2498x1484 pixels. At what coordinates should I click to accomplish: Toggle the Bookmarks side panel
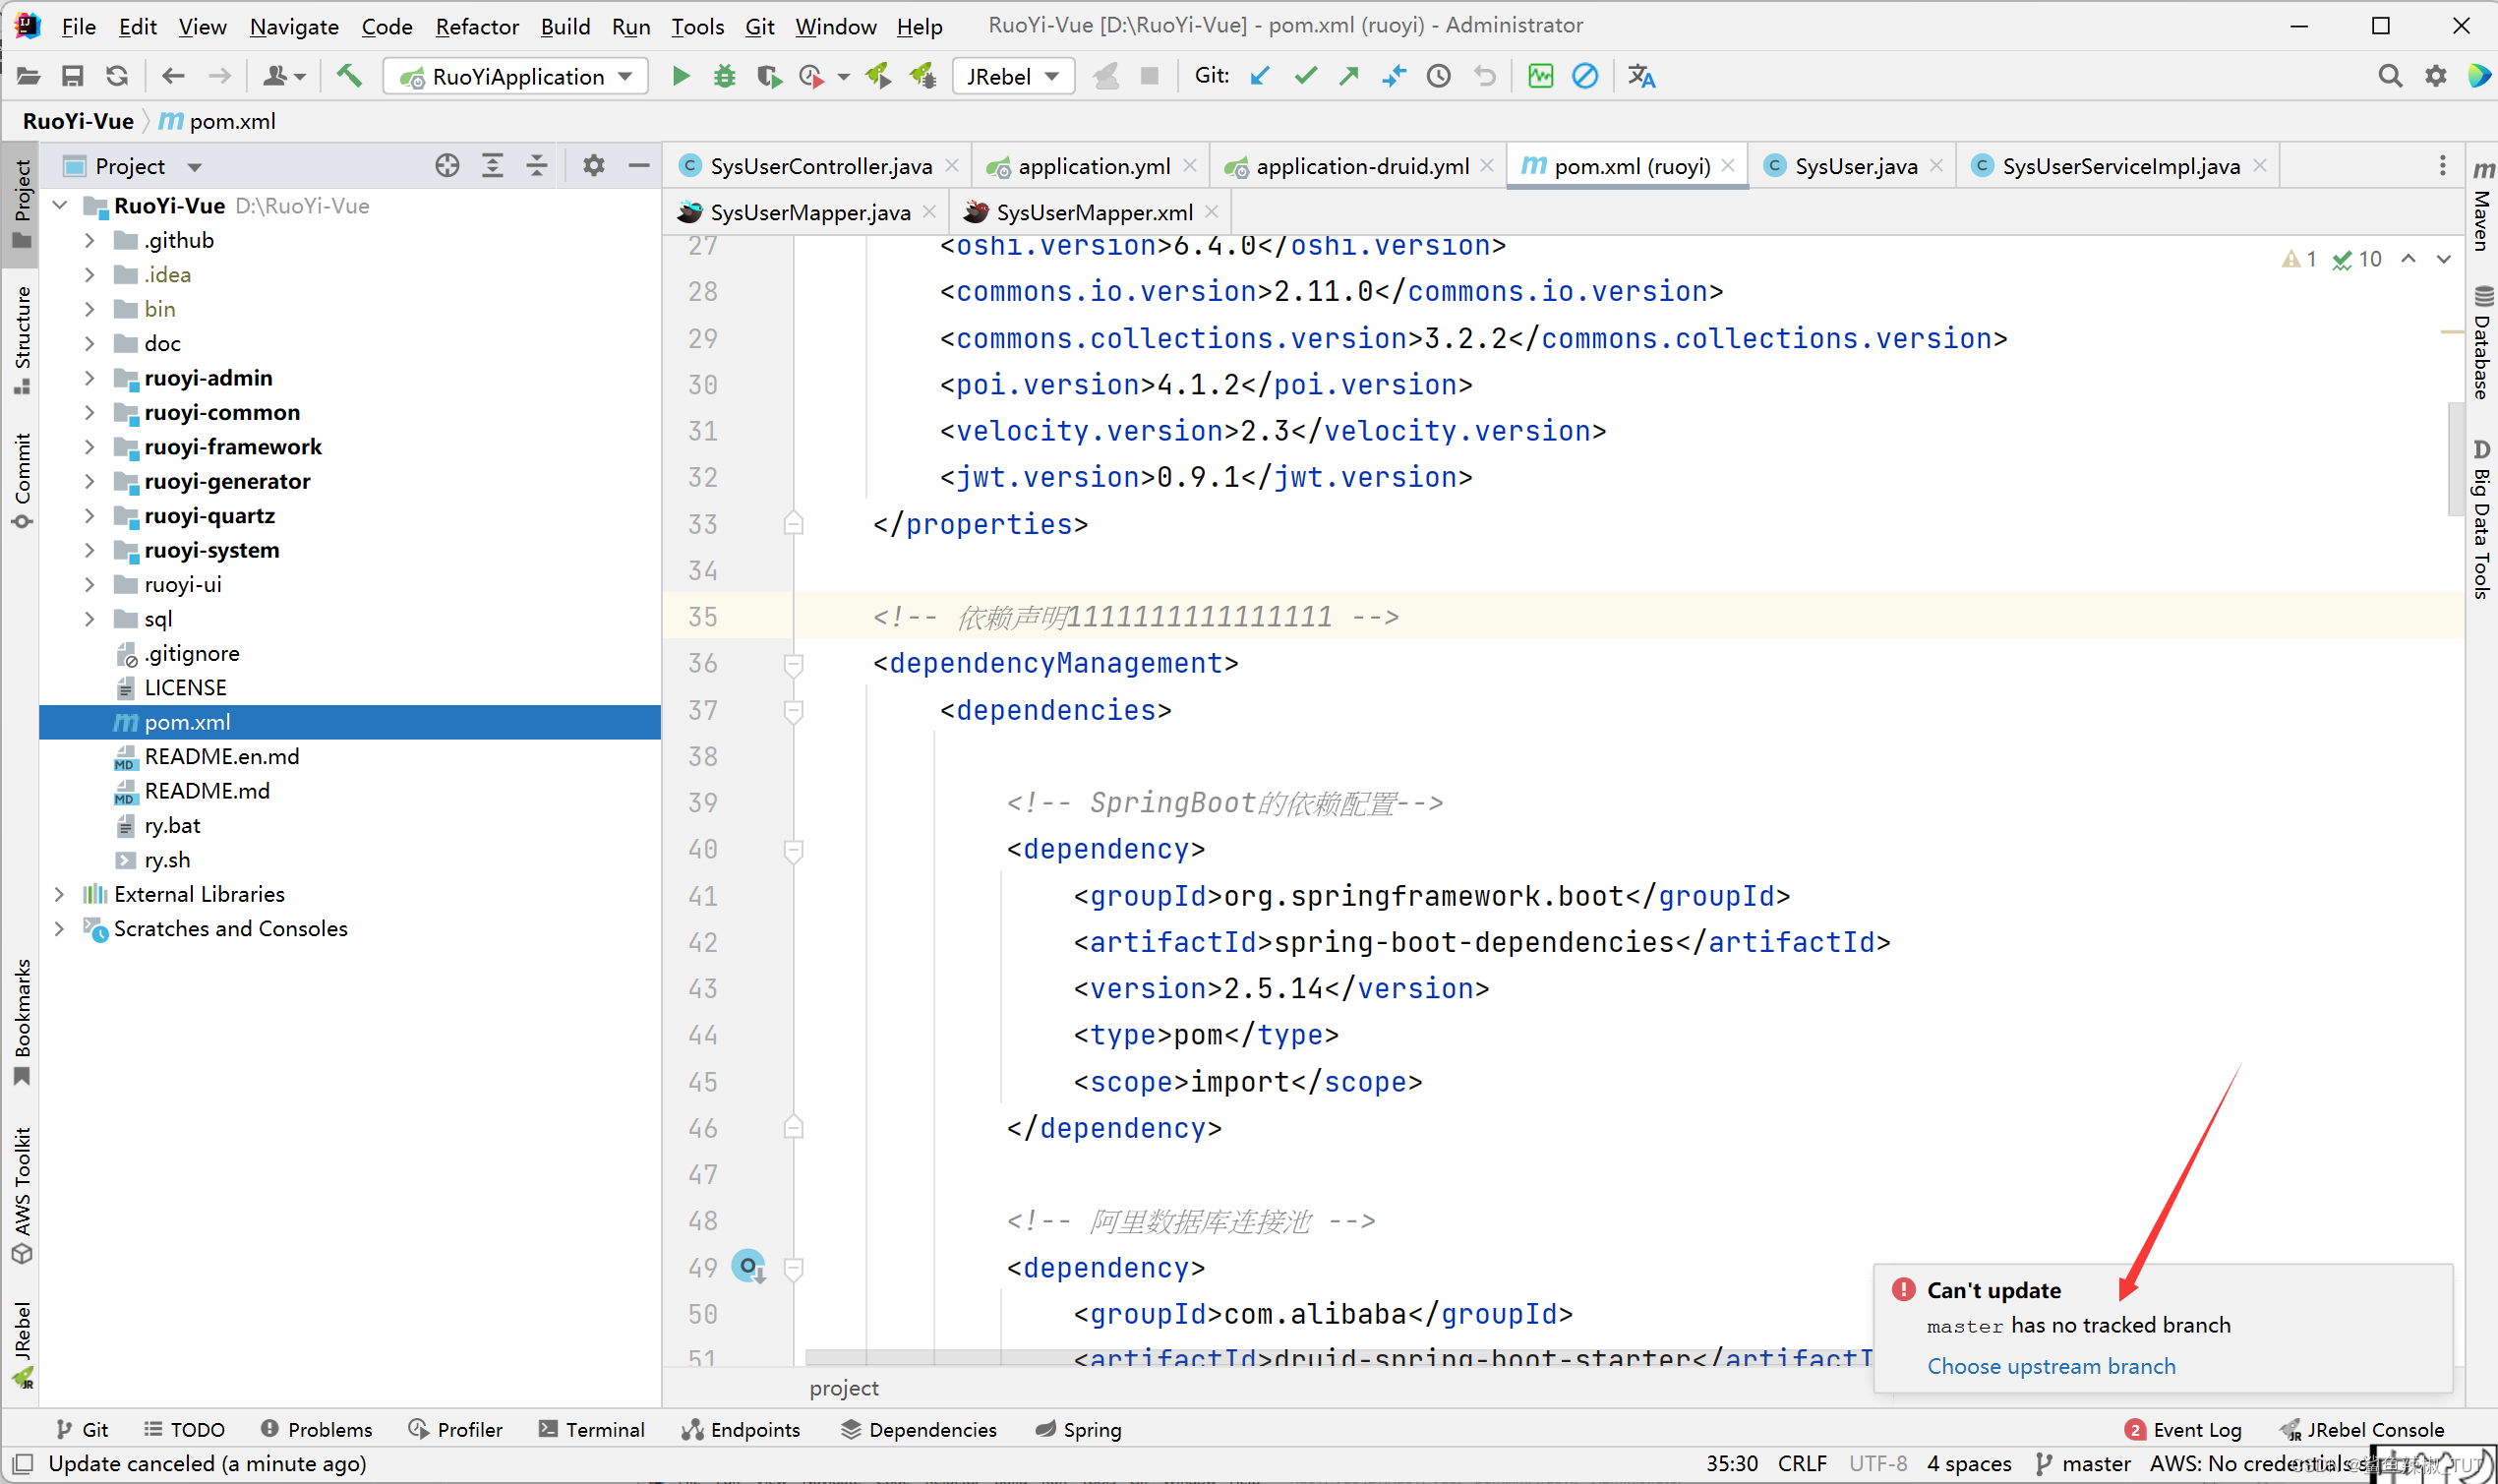point(22,1021)
